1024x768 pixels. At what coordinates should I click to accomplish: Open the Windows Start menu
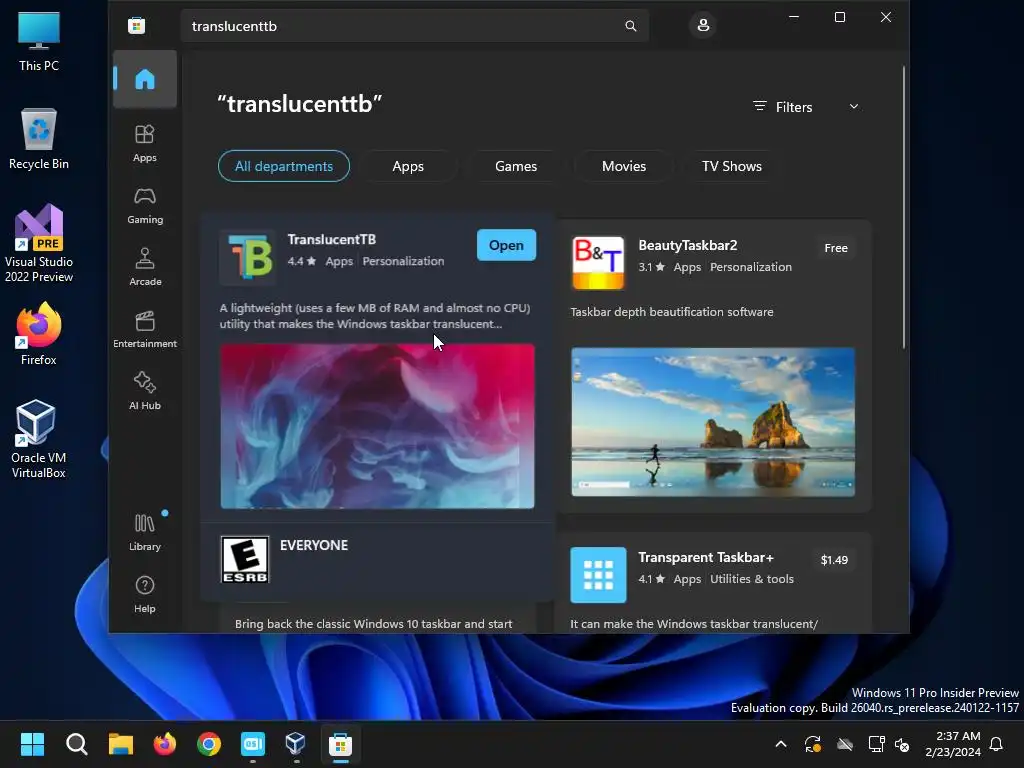pos(32,744)
